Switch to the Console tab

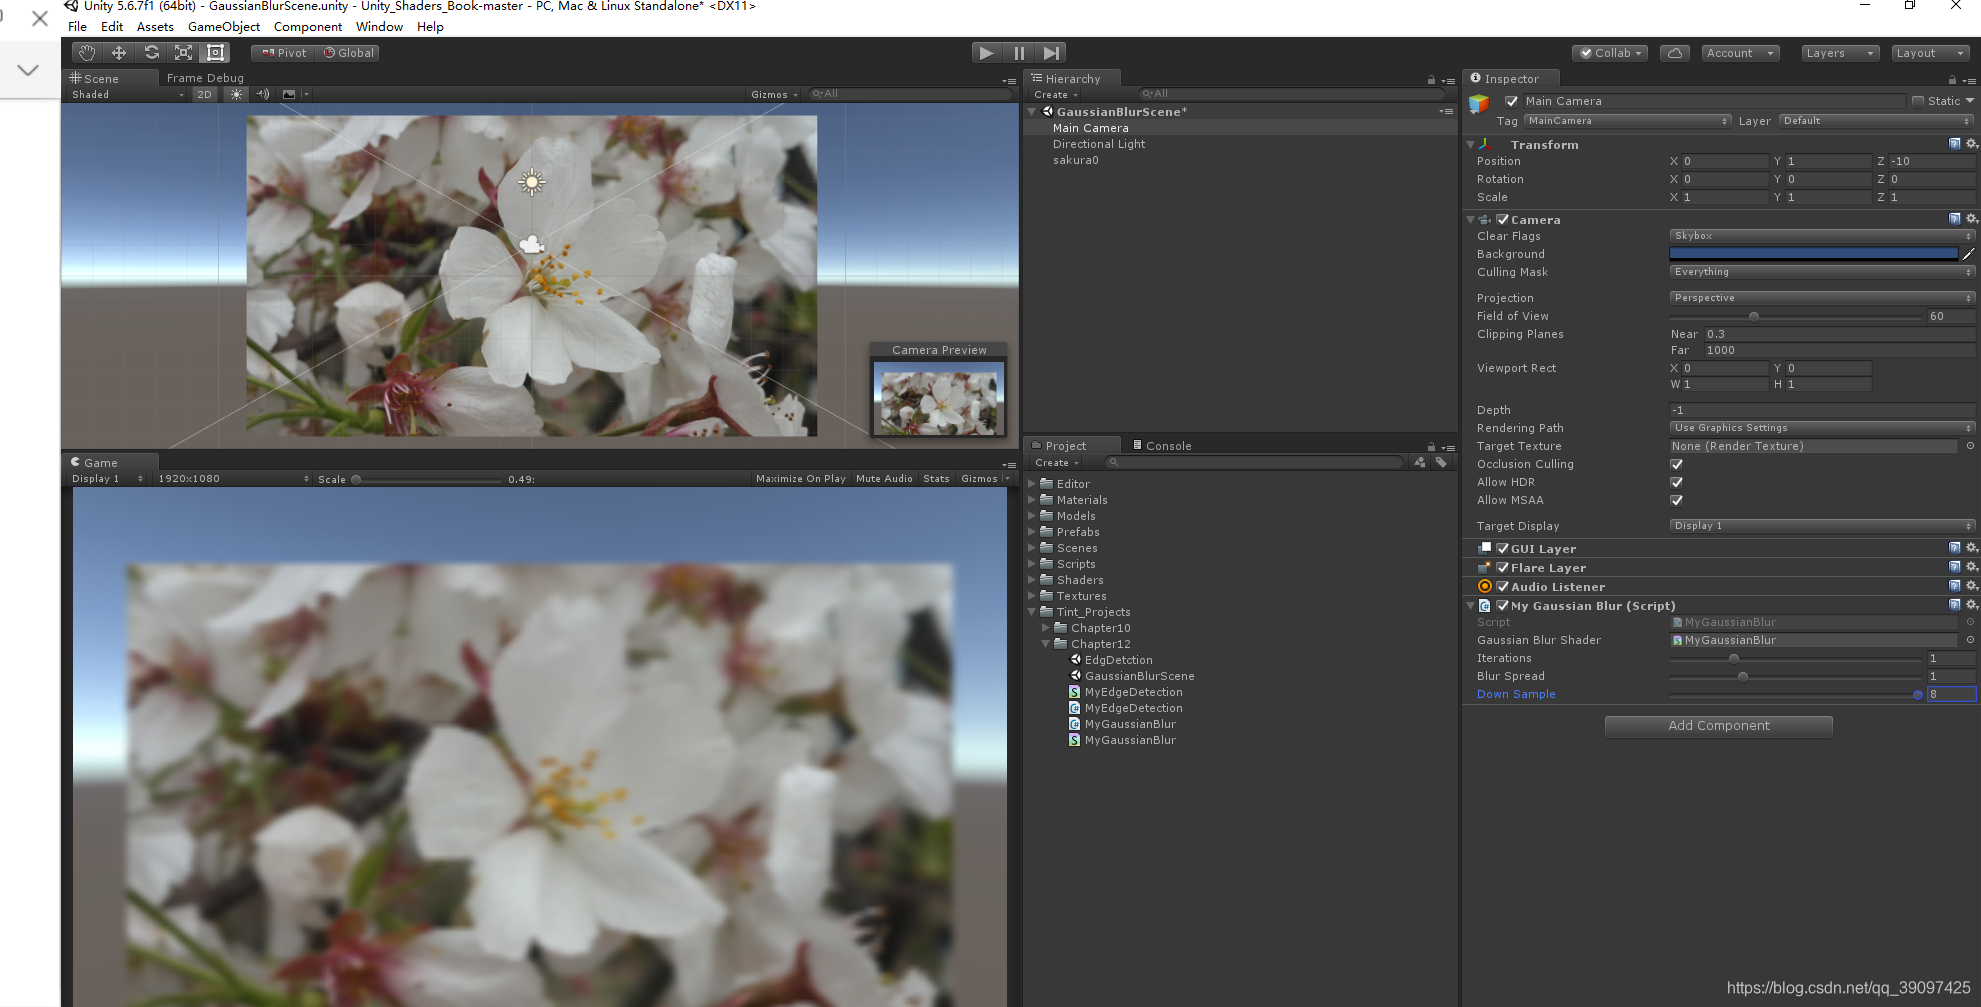click(x=1161, y=446)
